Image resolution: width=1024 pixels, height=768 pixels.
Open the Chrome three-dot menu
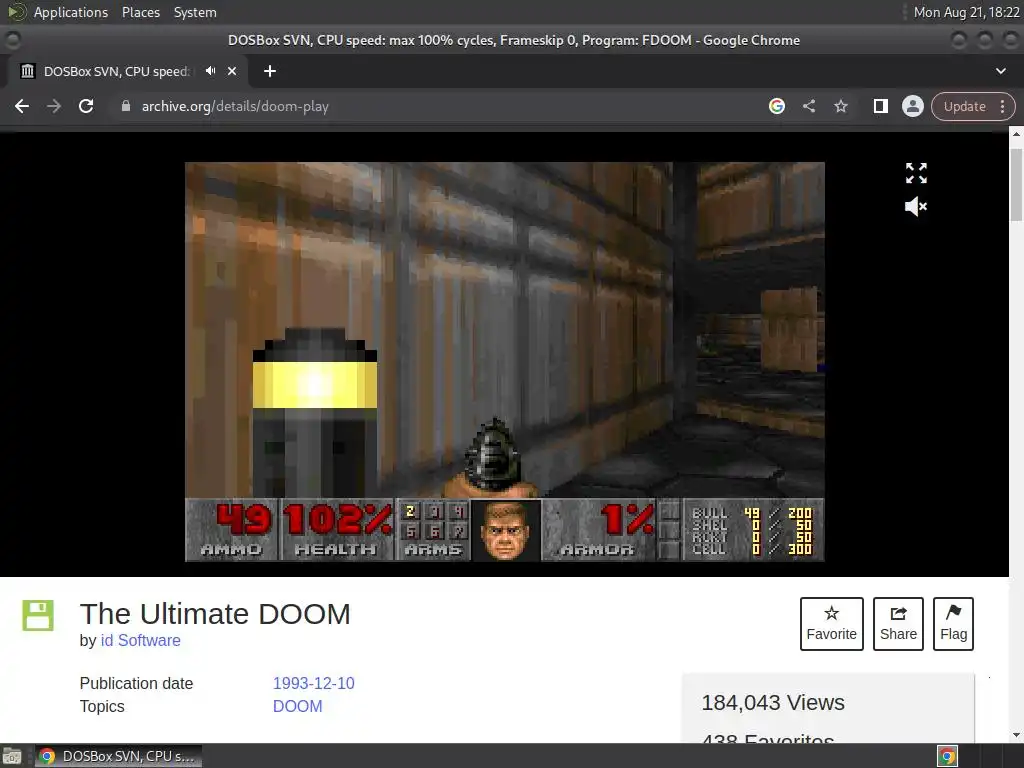coord(1002,106)
